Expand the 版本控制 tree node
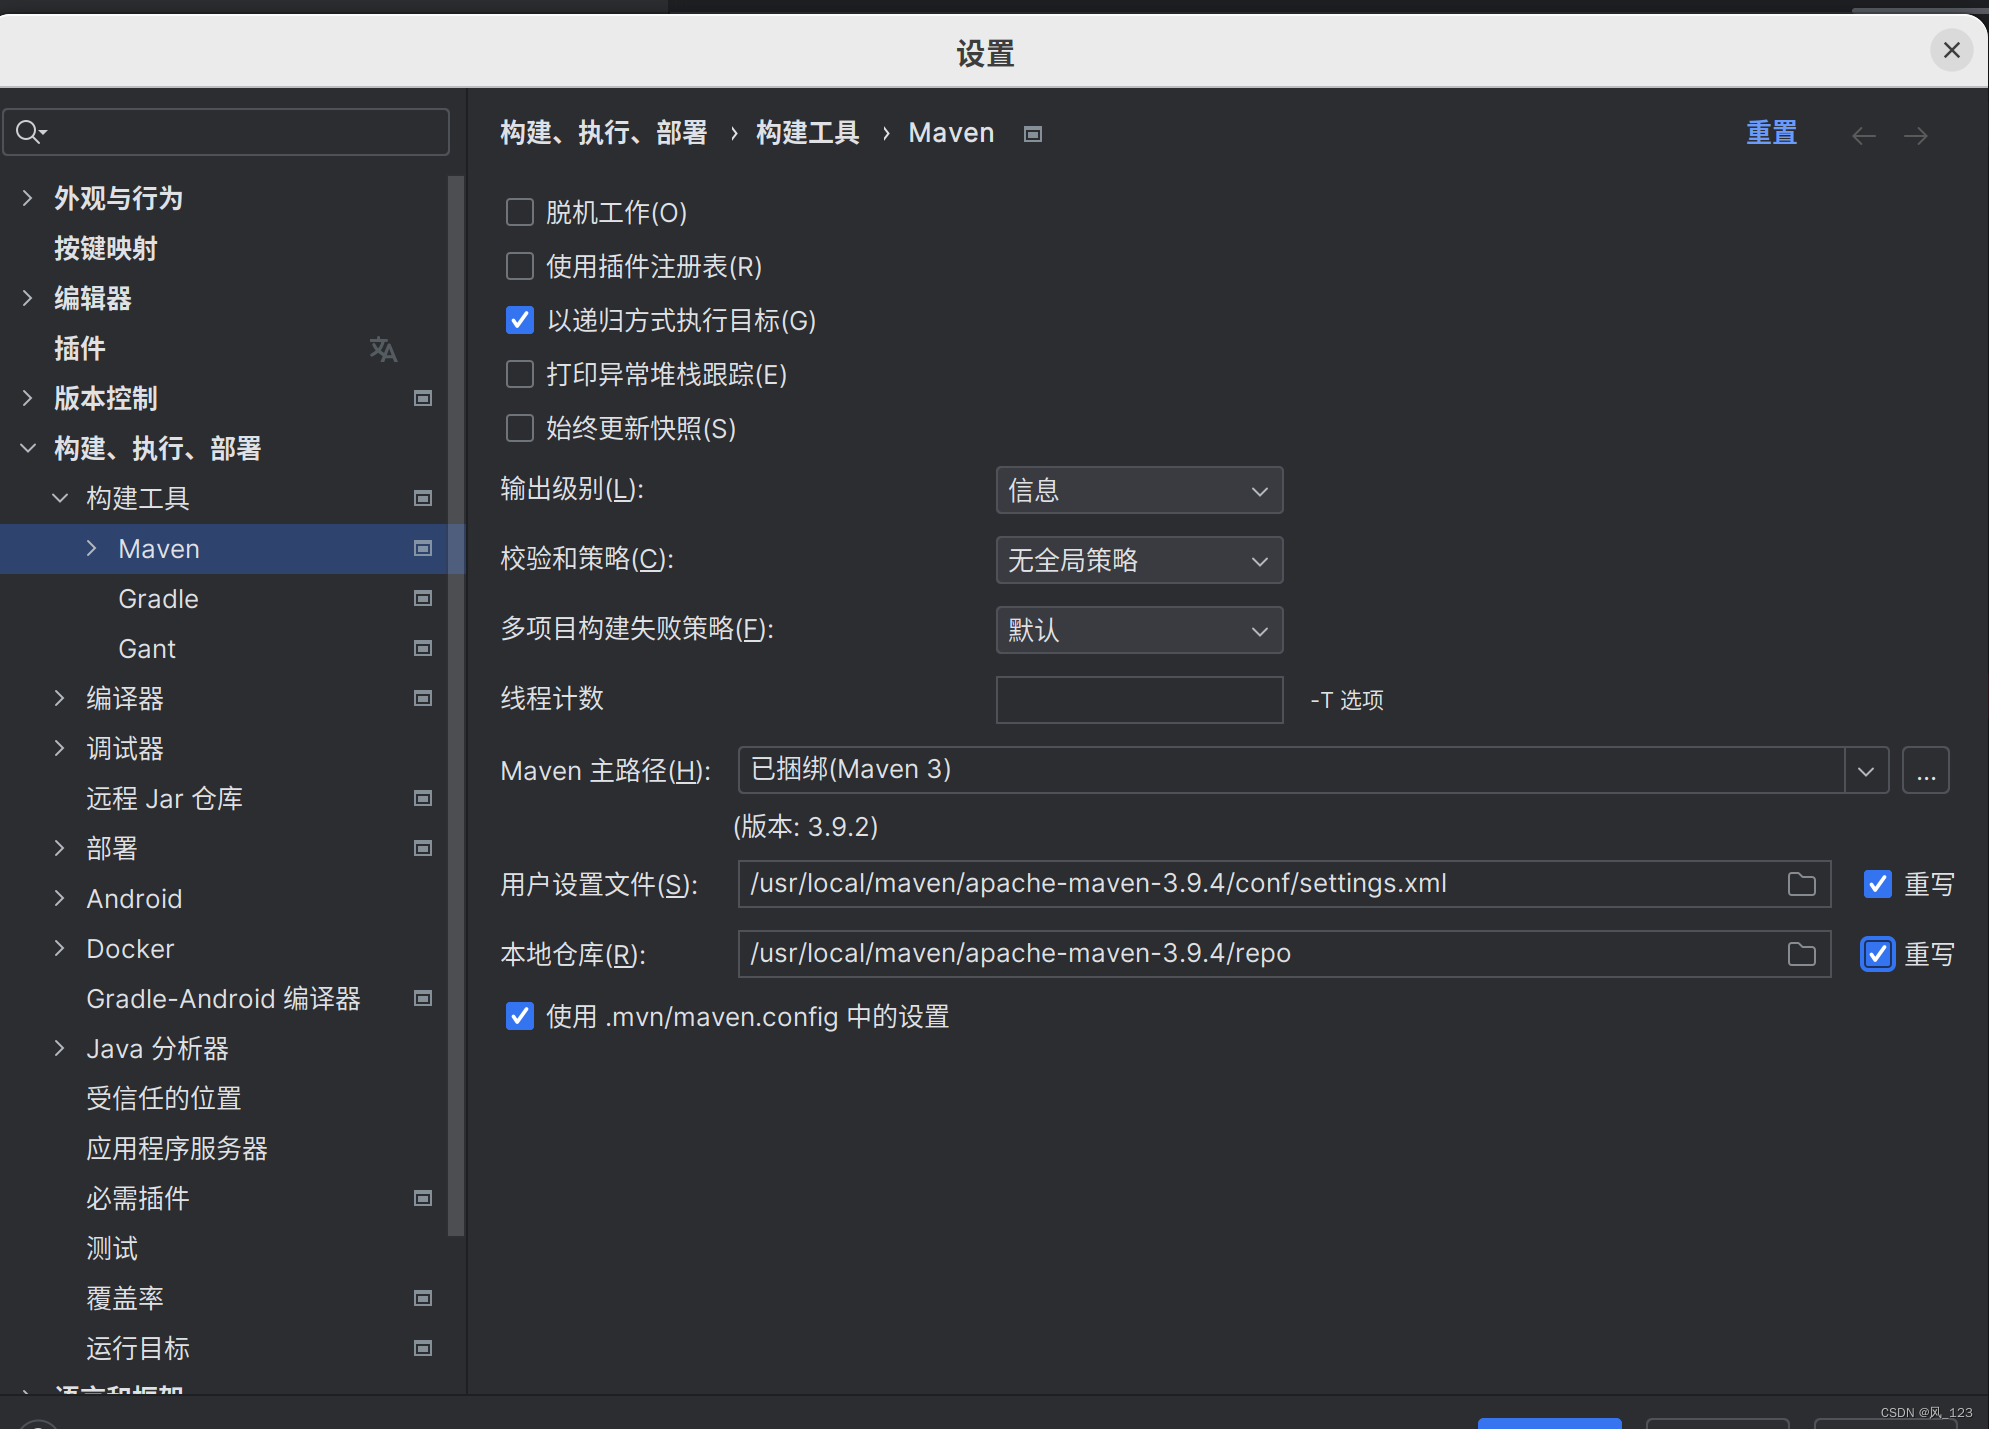Image resolution: width=1989 pixels, height=1429 pixels. (x=27, y=398)
